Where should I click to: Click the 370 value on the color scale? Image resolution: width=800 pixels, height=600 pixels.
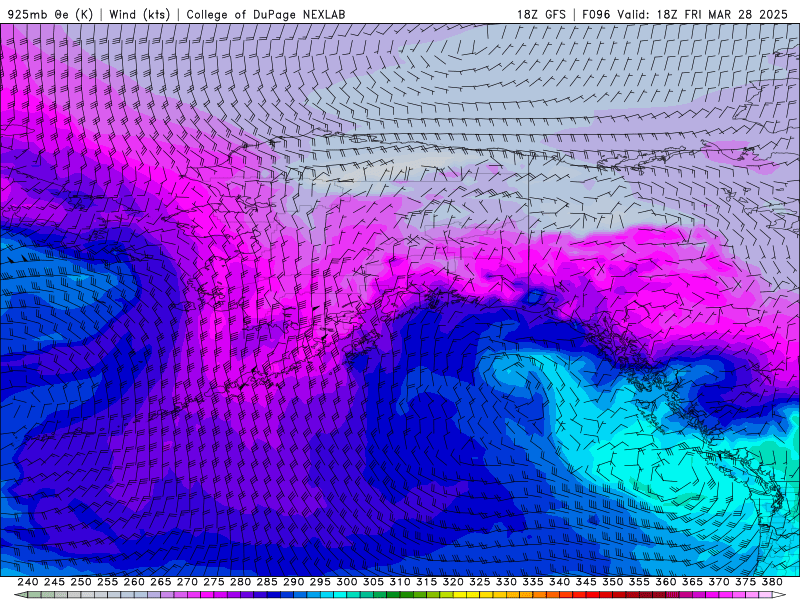pos(719,582)
